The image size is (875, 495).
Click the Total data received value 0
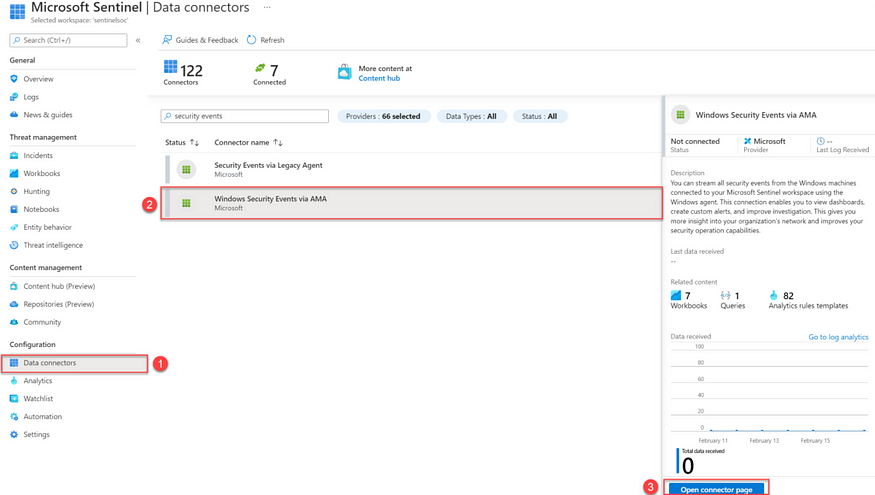click(688, 465)
